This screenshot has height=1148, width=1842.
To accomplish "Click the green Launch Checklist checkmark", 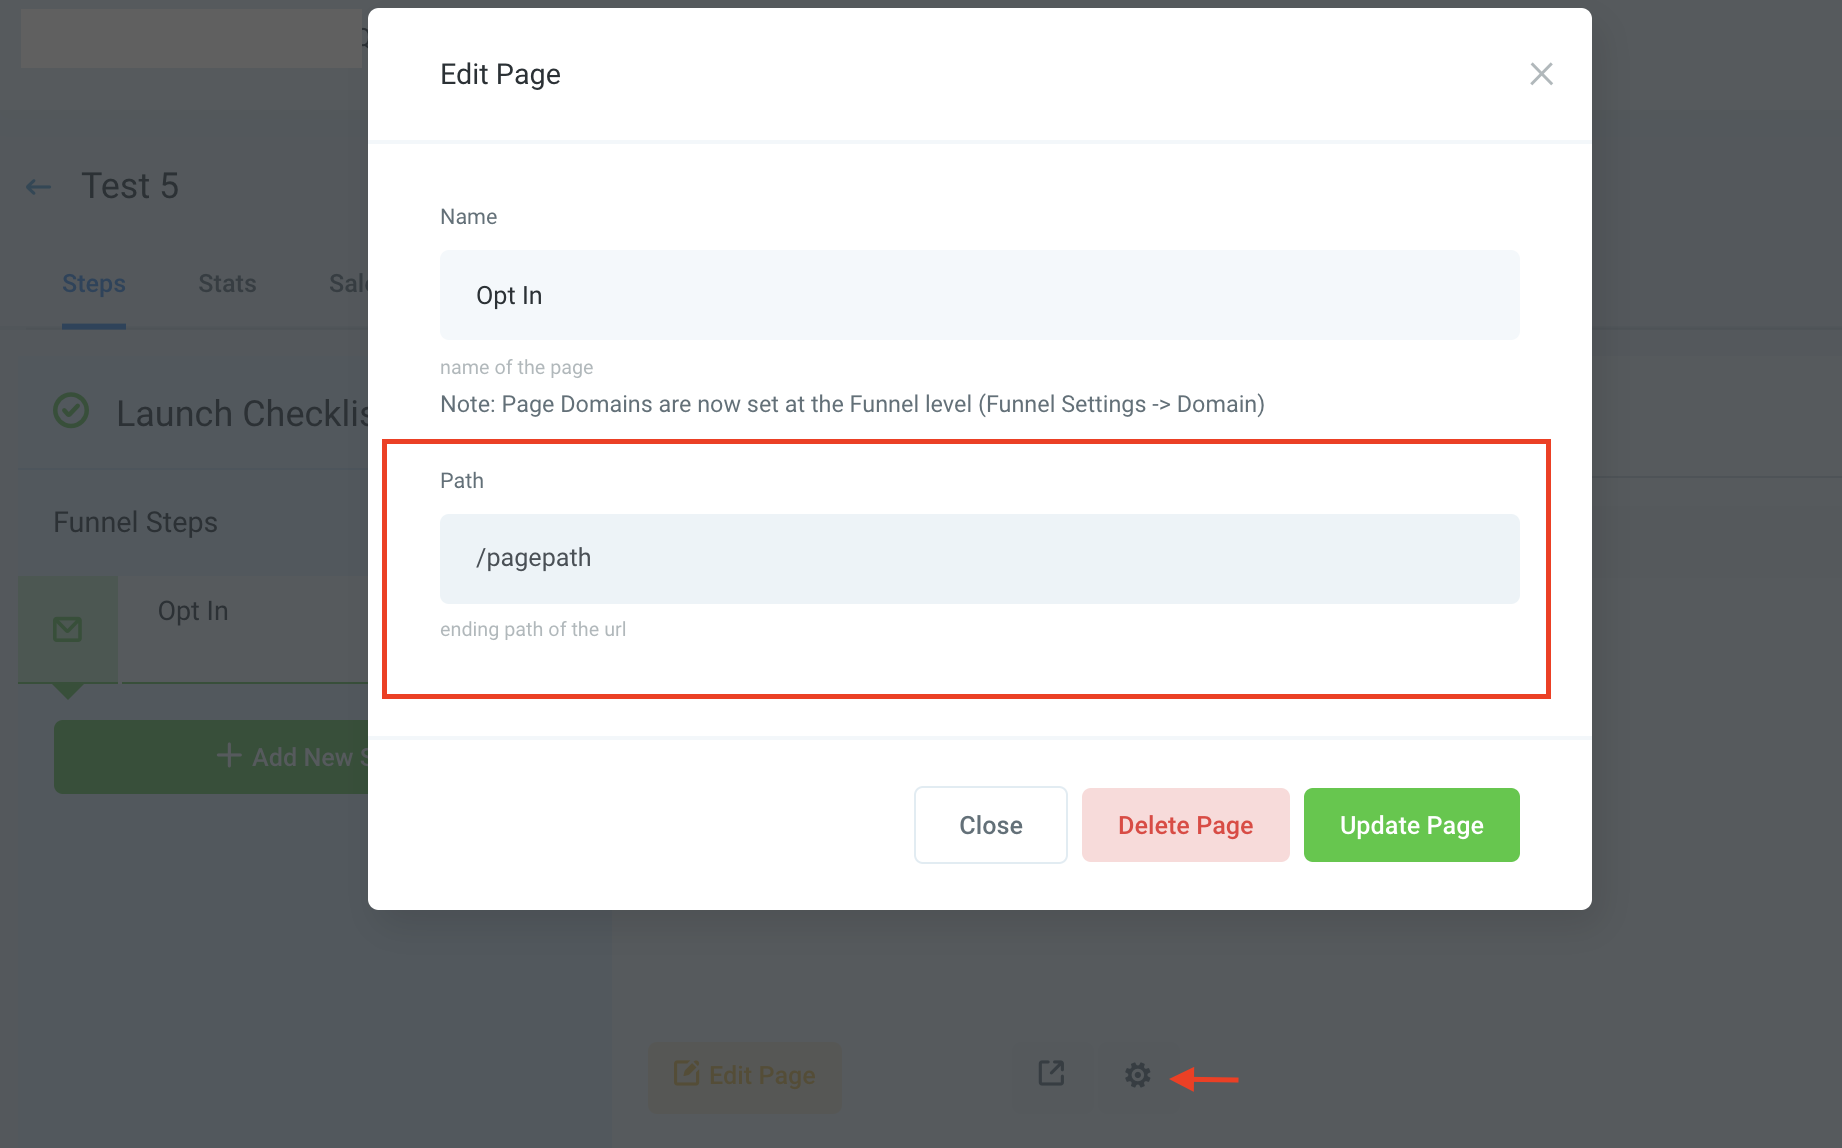I will (70, 410).
